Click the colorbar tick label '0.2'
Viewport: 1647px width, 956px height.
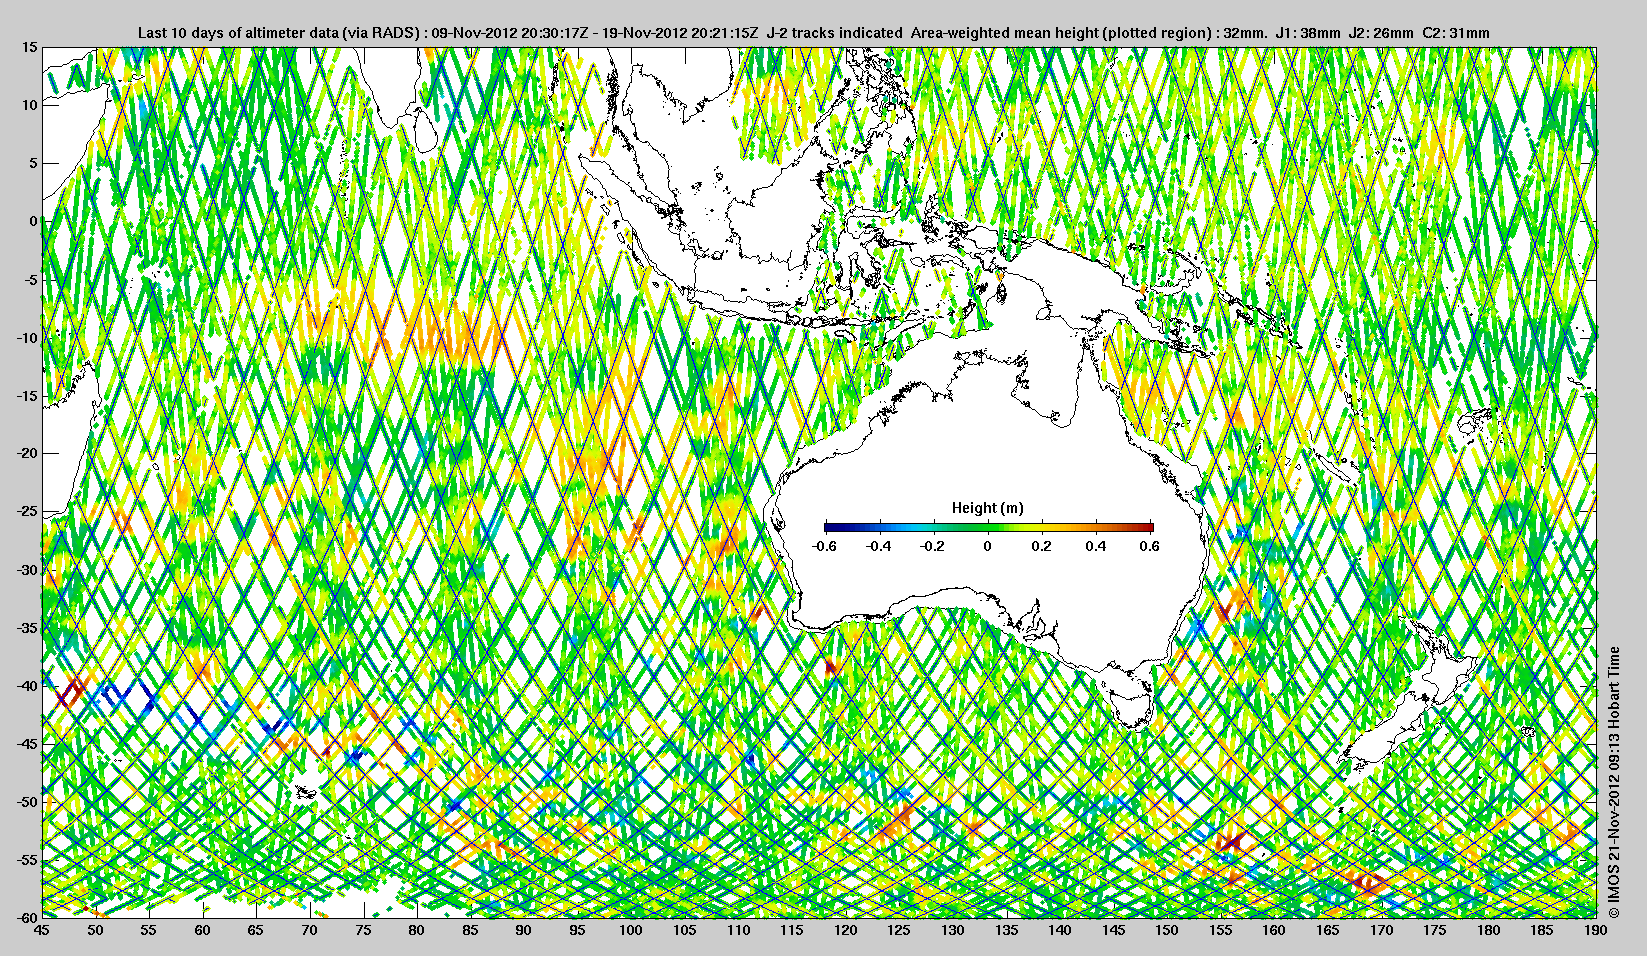pos(1042,546)
